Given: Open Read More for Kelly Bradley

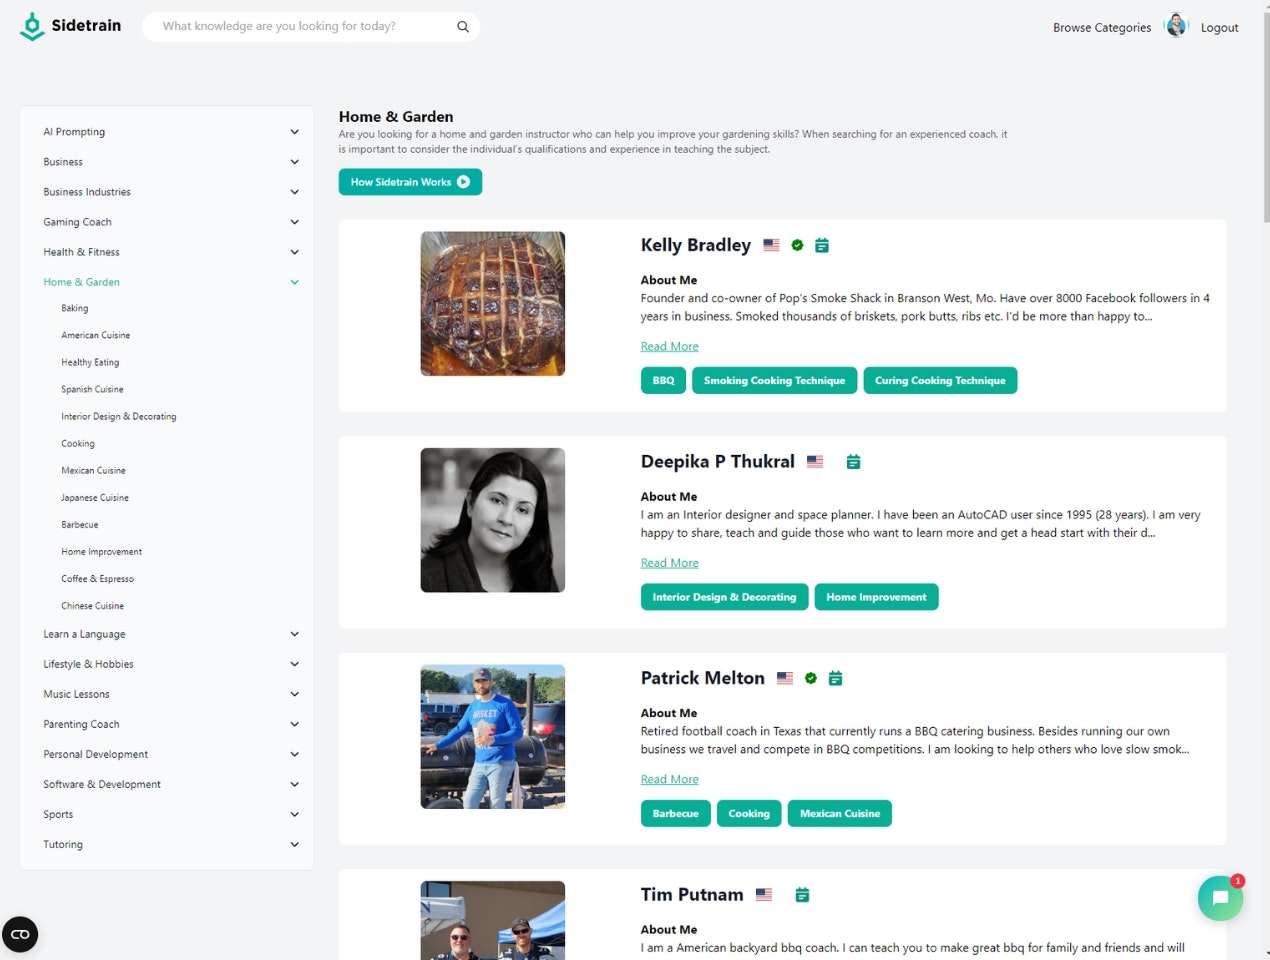Looking at the screenshot, I should (x=670, y=346).
